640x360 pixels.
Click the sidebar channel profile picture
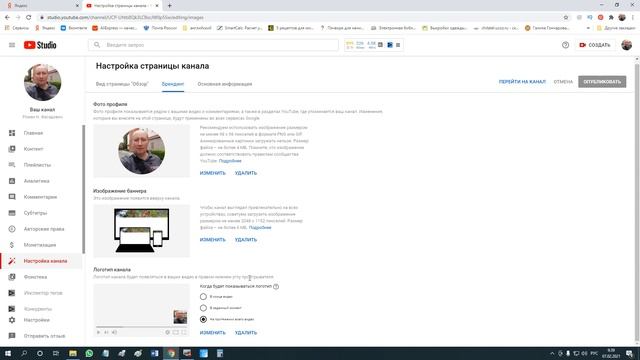click(x=42, y=82)
